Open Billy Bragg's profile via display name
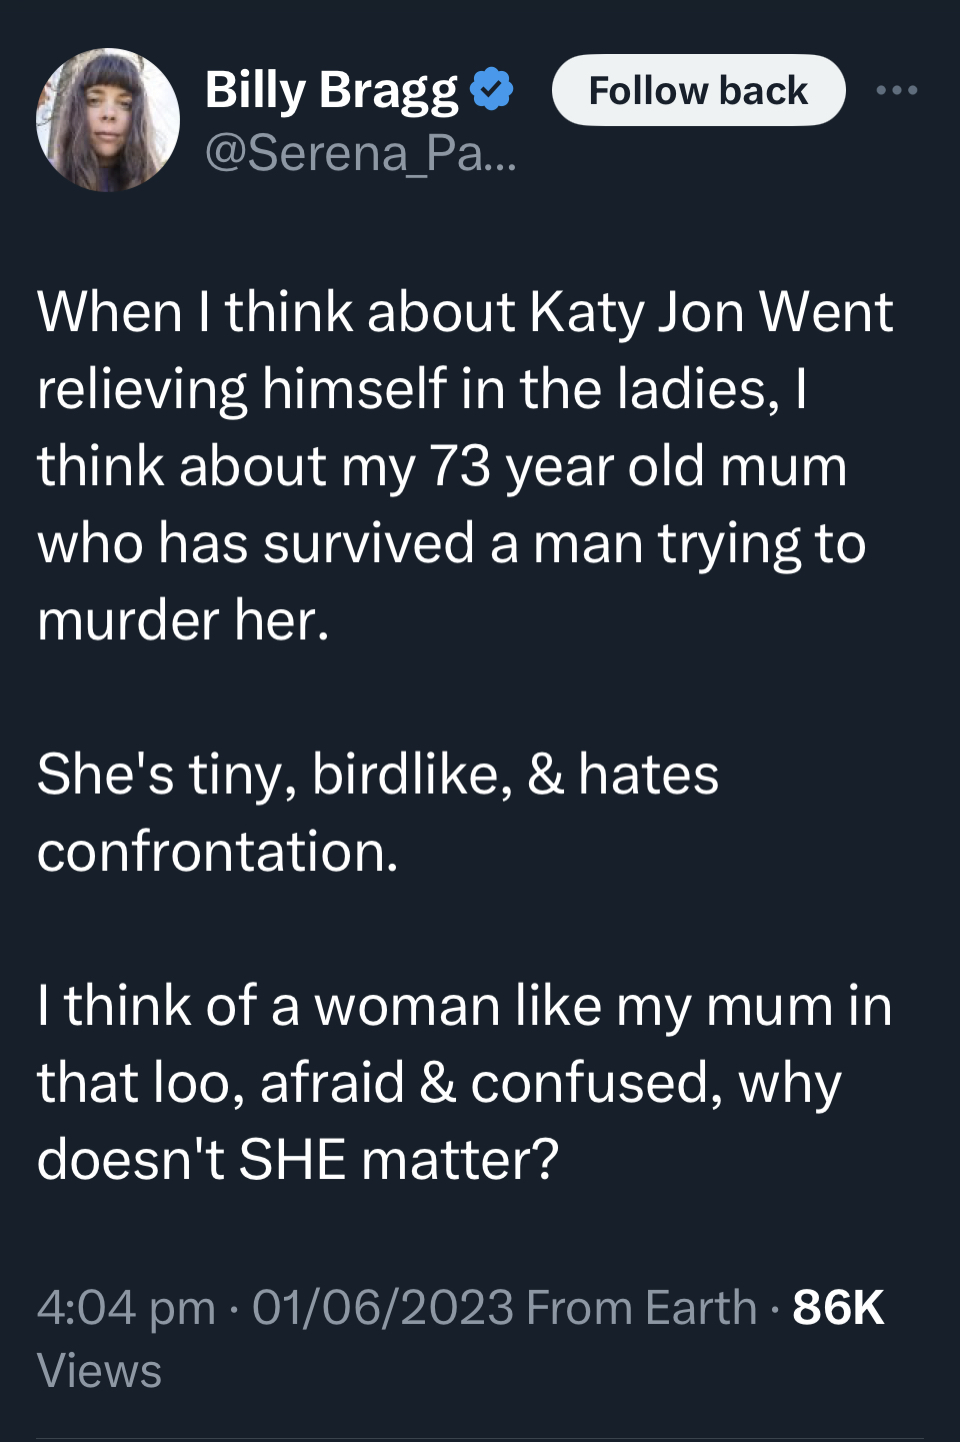Screen dimensions: 960x1442 pos(331,90)
